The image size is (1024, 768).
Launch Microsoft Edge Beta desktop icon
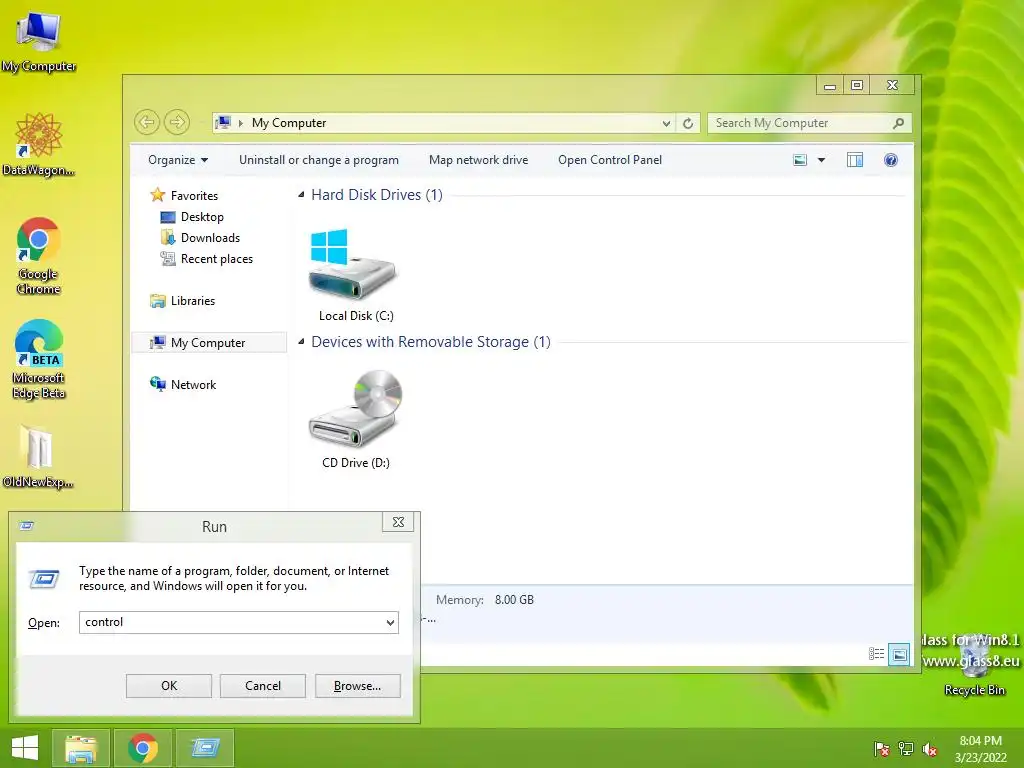39,359
